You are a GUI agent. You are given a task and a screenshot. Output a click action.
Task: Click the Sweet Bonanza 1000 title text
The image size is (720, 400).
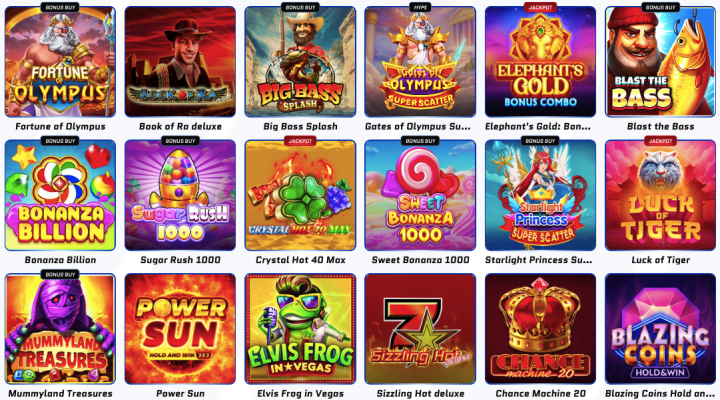420,260
